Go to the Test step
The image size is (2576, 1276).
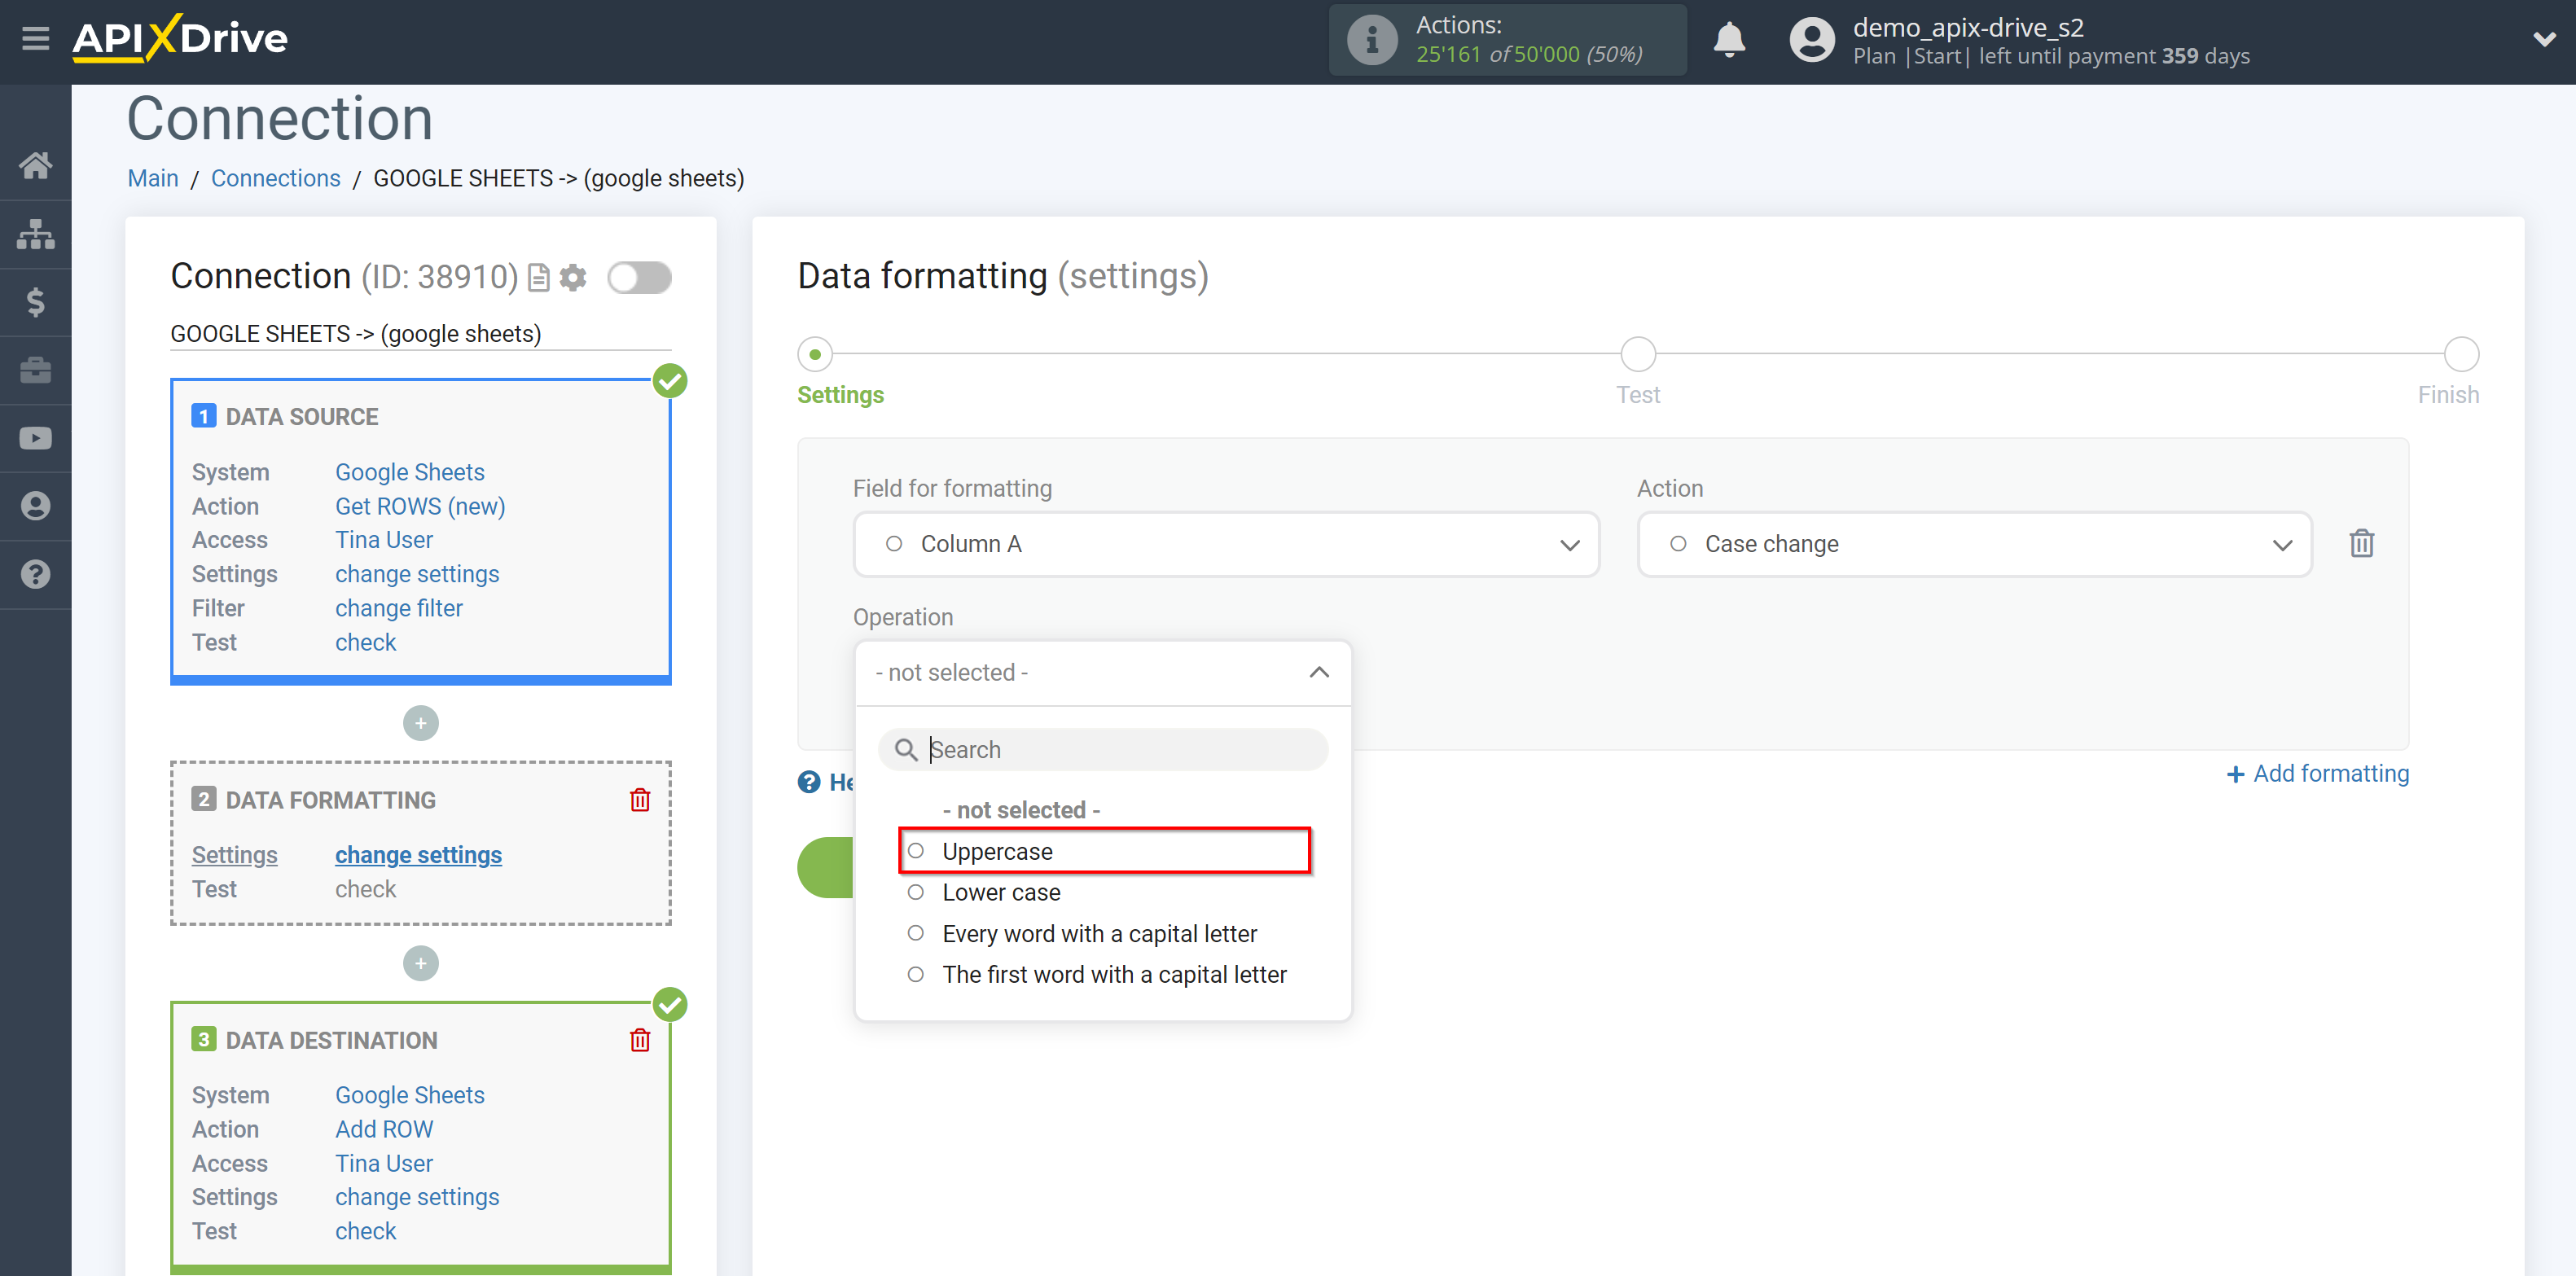[x=1638, y=354]
